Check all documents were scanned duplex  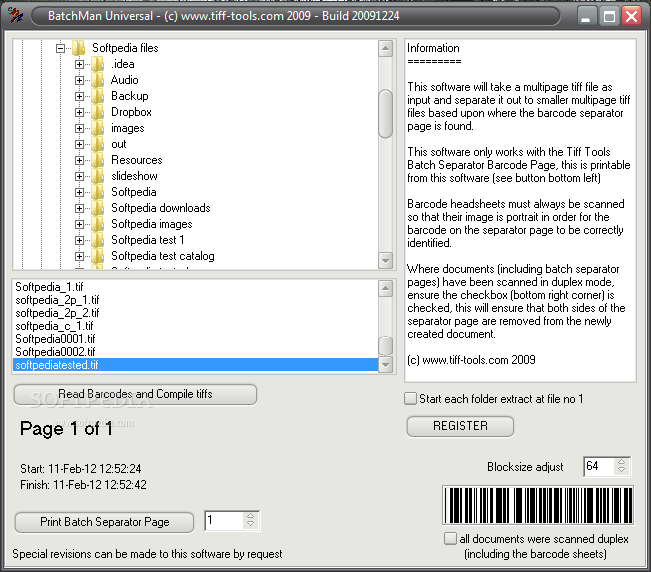[450, 539]
